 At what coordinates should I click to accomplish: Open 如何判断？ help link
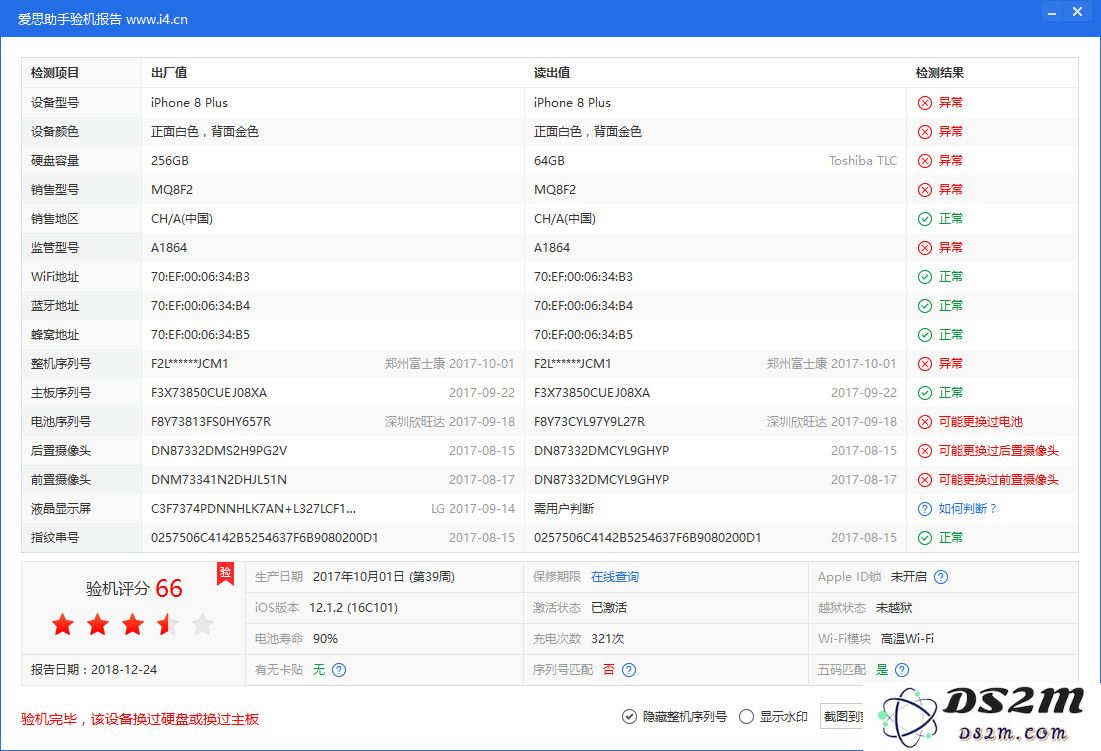968,509
